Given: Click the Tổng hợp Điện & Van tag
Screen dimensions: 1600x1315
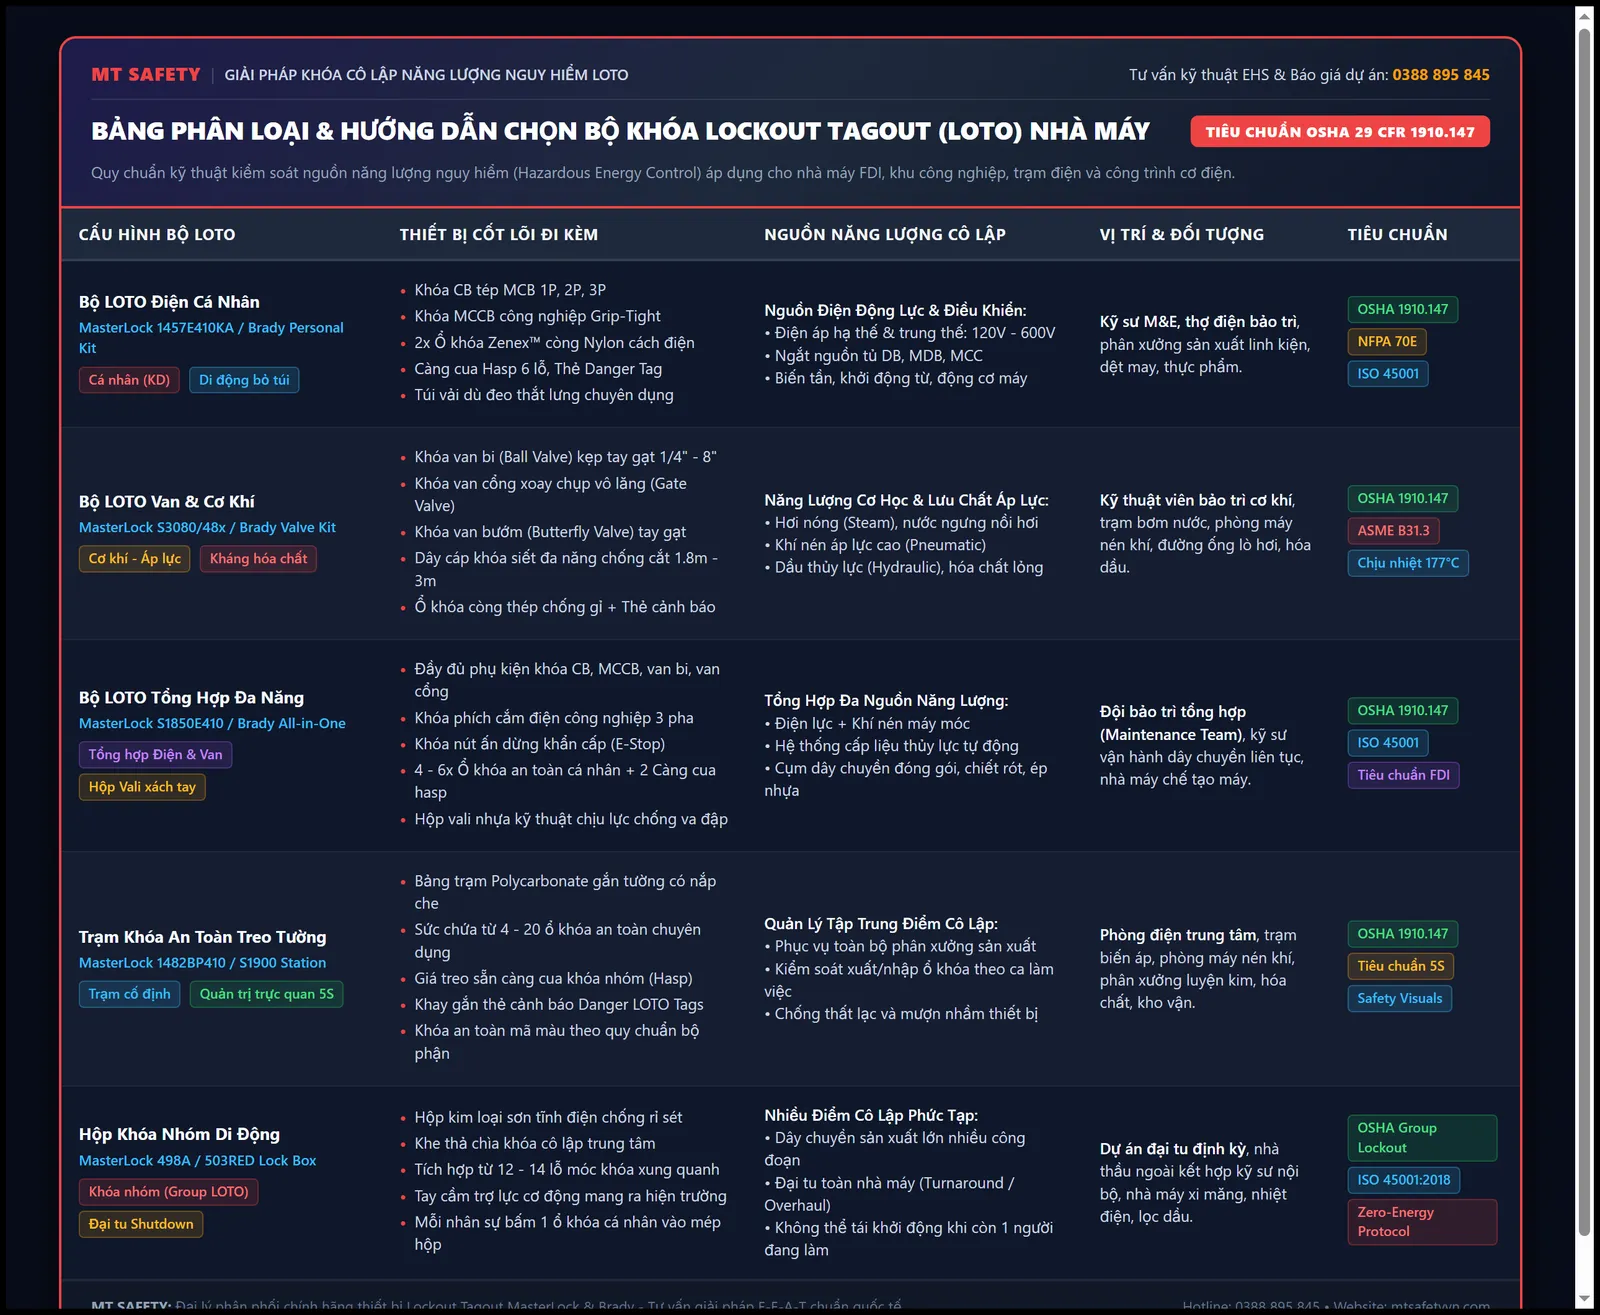Looking at the screenshot, I should (155, 755).
